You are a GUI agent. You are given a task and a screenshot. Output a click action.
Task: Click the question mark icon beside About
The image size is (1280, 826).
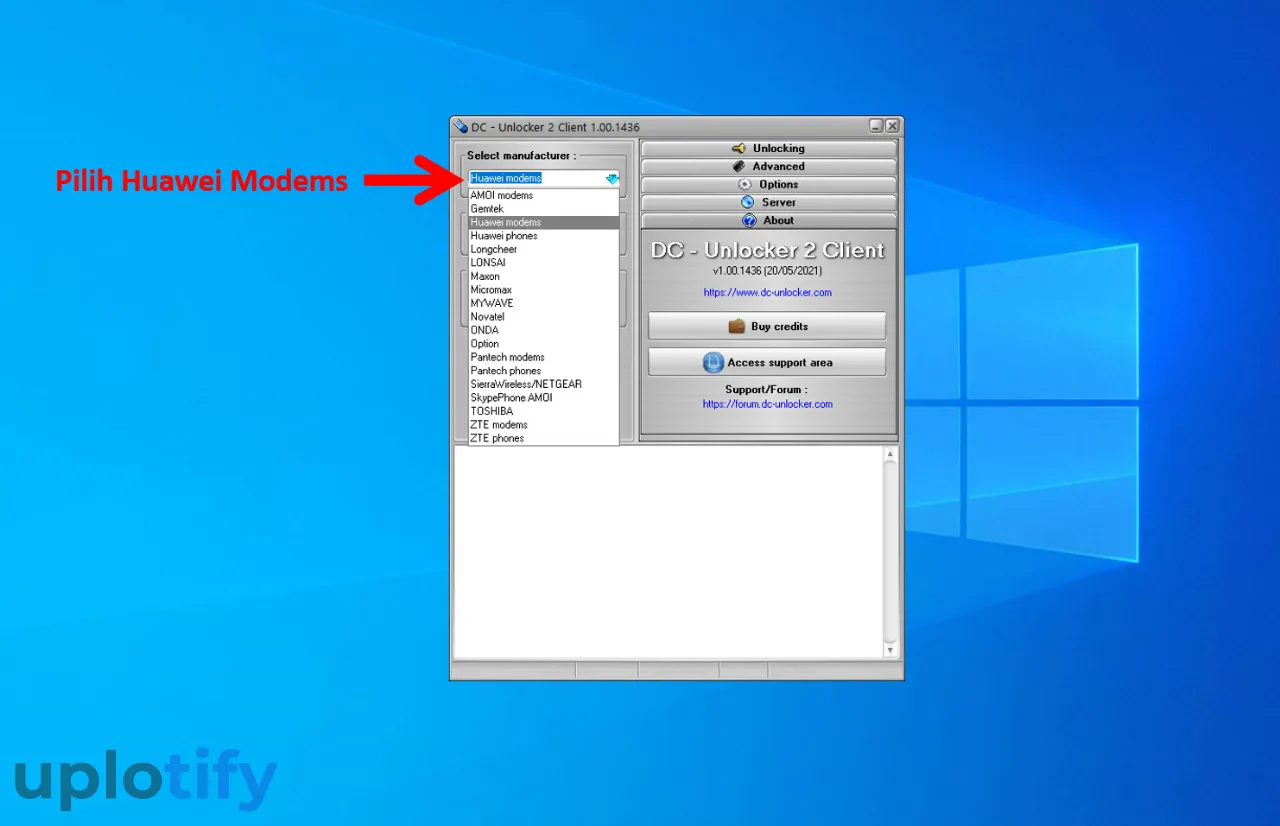[x=749, y=221]
